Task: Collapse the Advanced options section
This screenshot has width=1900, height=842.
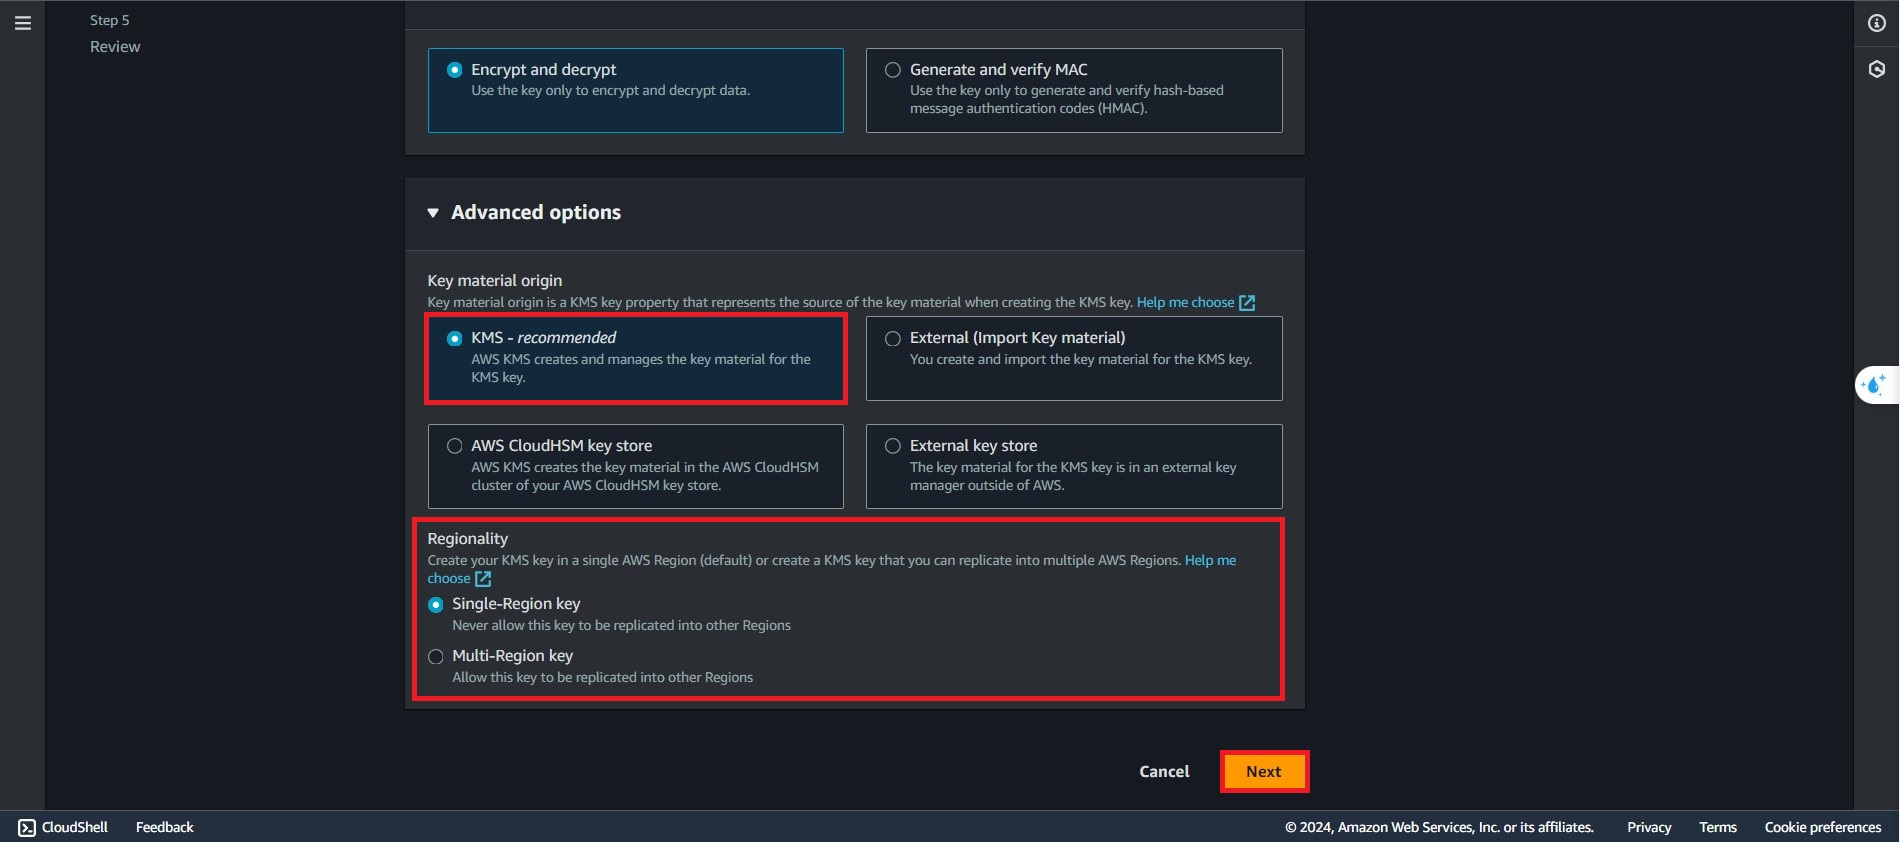Action: [433, 213]
